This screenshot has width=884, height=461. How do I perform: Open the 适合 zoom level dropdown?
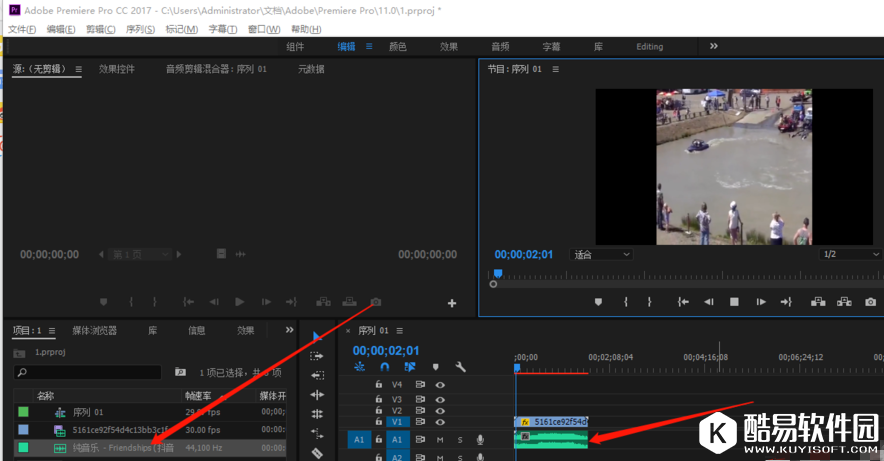[x=602, y=254]
